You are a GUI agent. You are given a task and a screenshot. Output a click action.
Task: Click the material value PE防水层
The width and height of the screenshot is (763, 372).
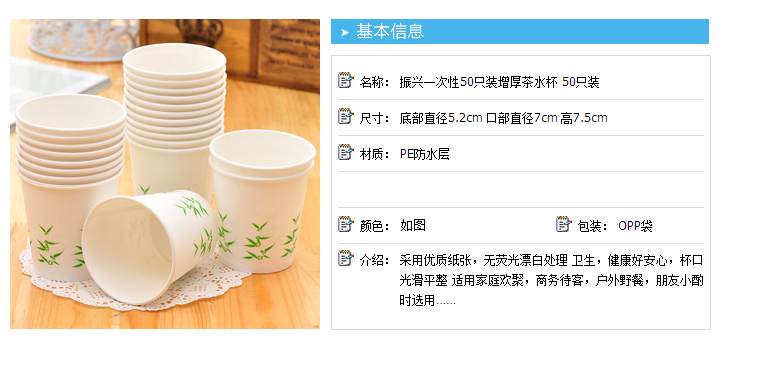click(x=424, y=154)
